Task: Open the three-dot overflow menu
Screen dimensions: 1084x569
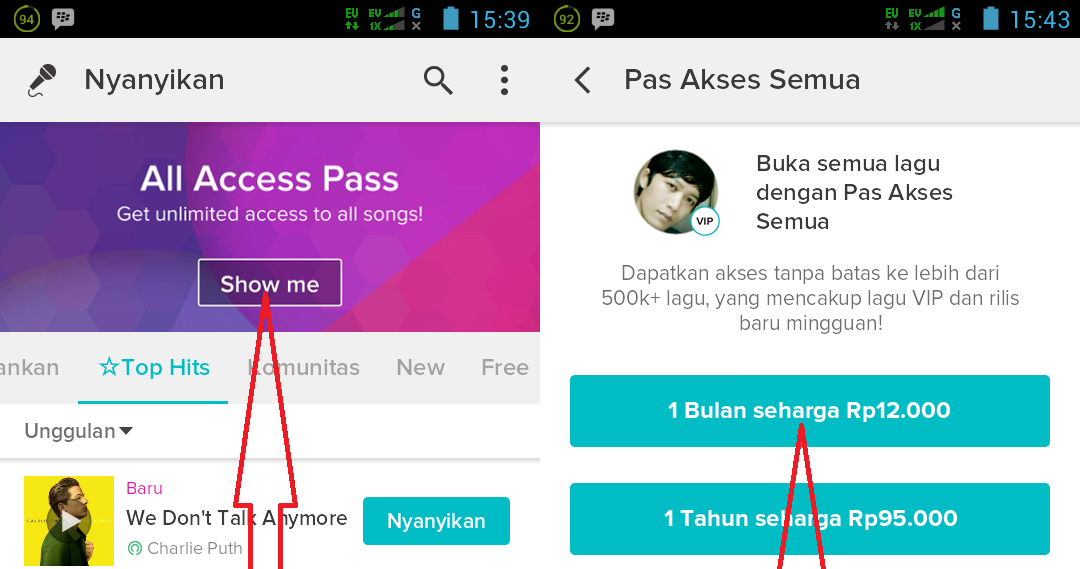Action: [x=505, y=80]
